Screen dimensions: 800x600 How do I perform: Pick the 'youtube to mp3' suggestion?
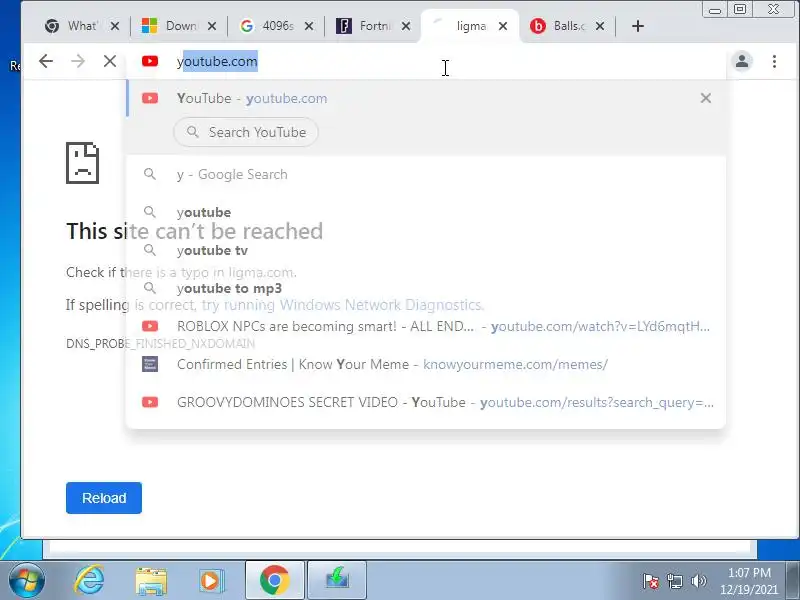[426, 288]
